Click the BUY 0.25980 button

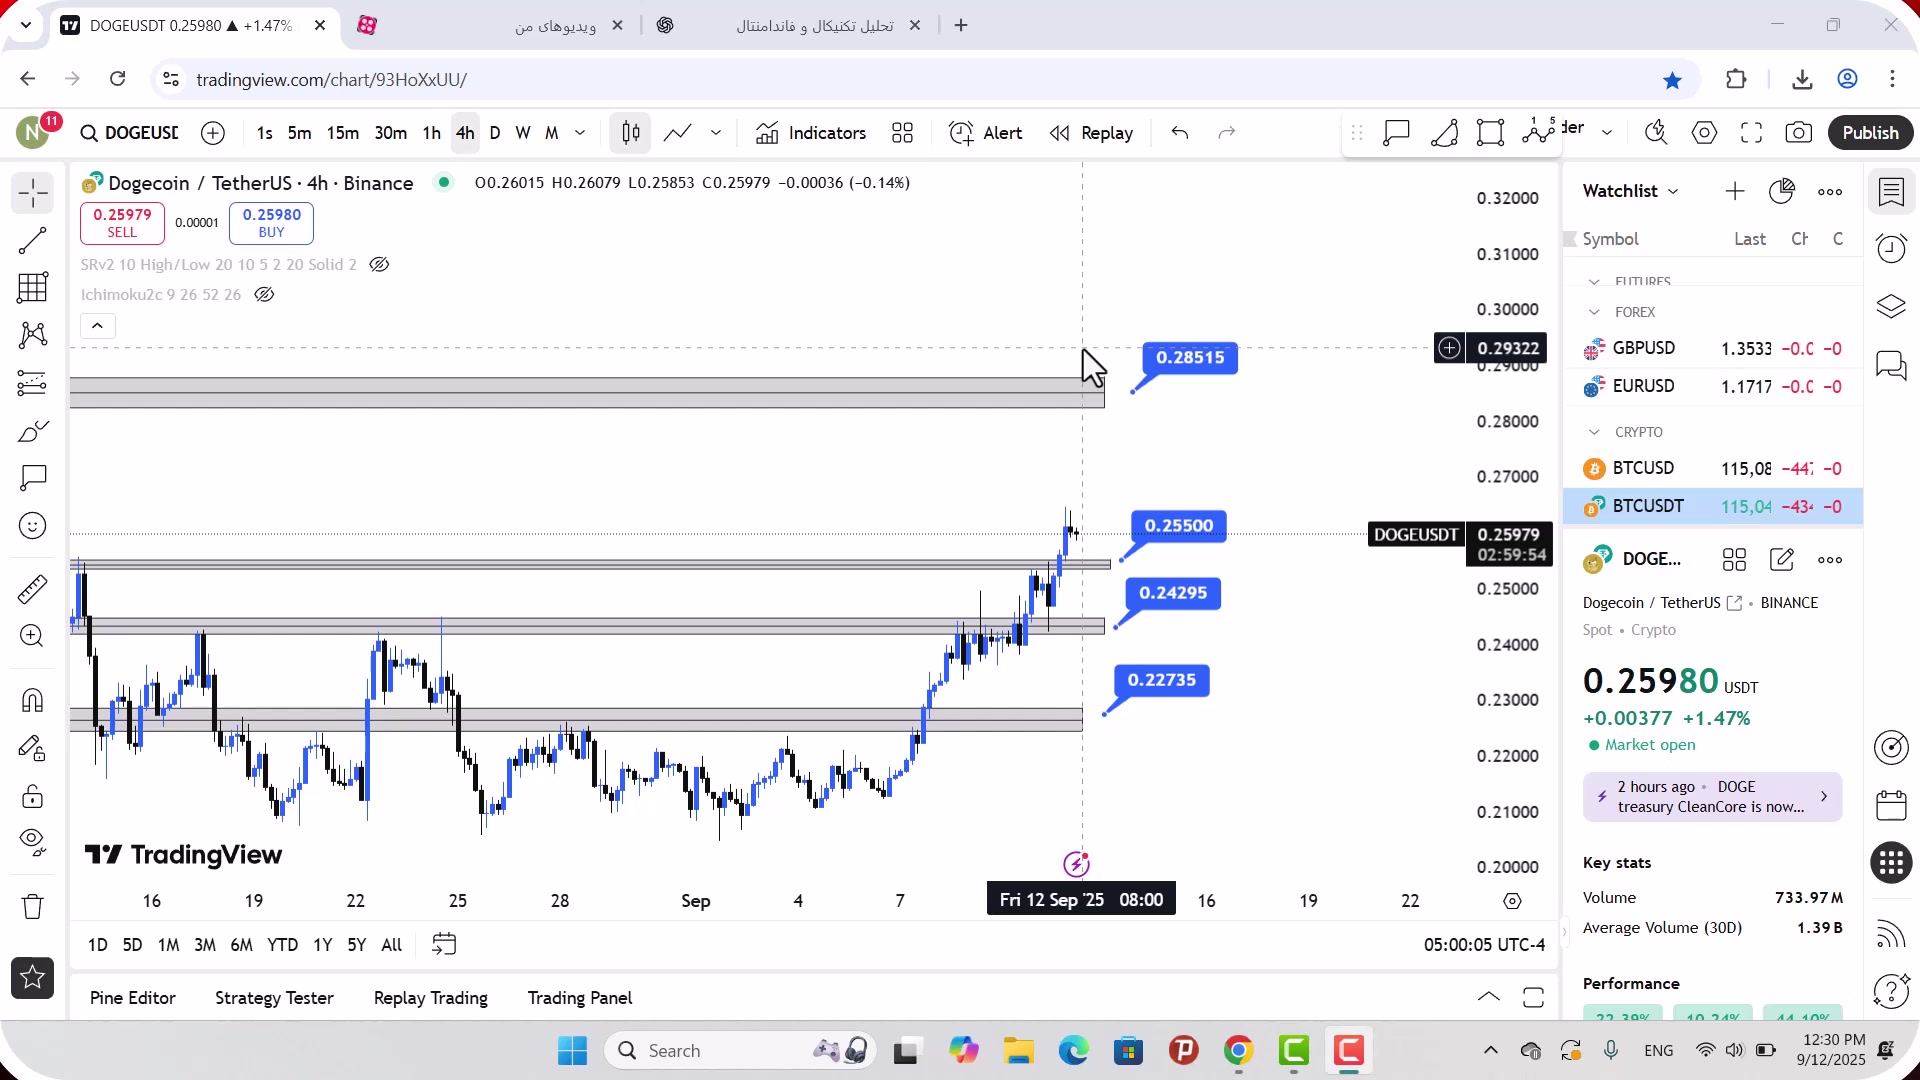271,223
